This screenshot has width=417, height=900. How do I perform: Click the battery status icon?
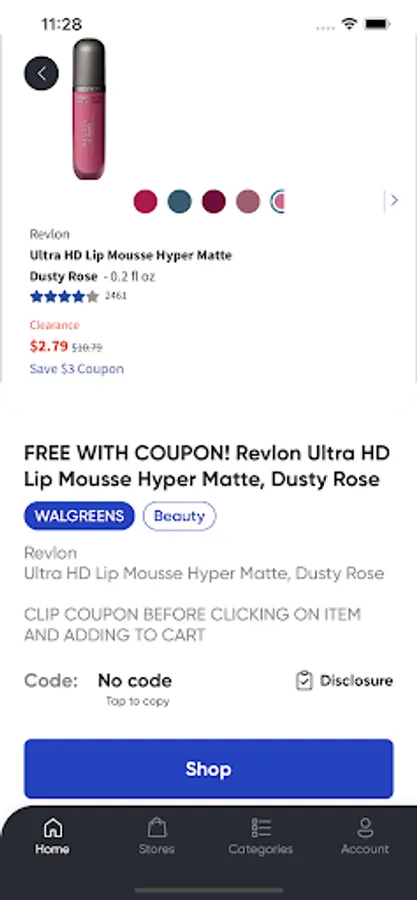[377, 24]
